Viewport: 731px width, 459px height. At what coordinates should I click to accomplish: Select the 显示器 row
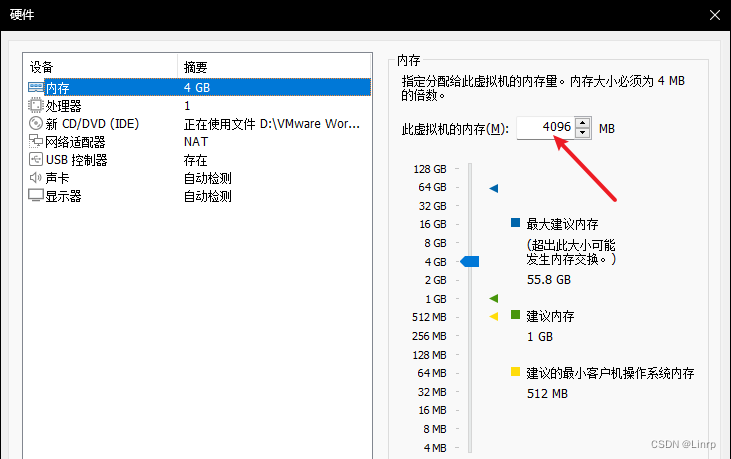click(x=199, y=196)
